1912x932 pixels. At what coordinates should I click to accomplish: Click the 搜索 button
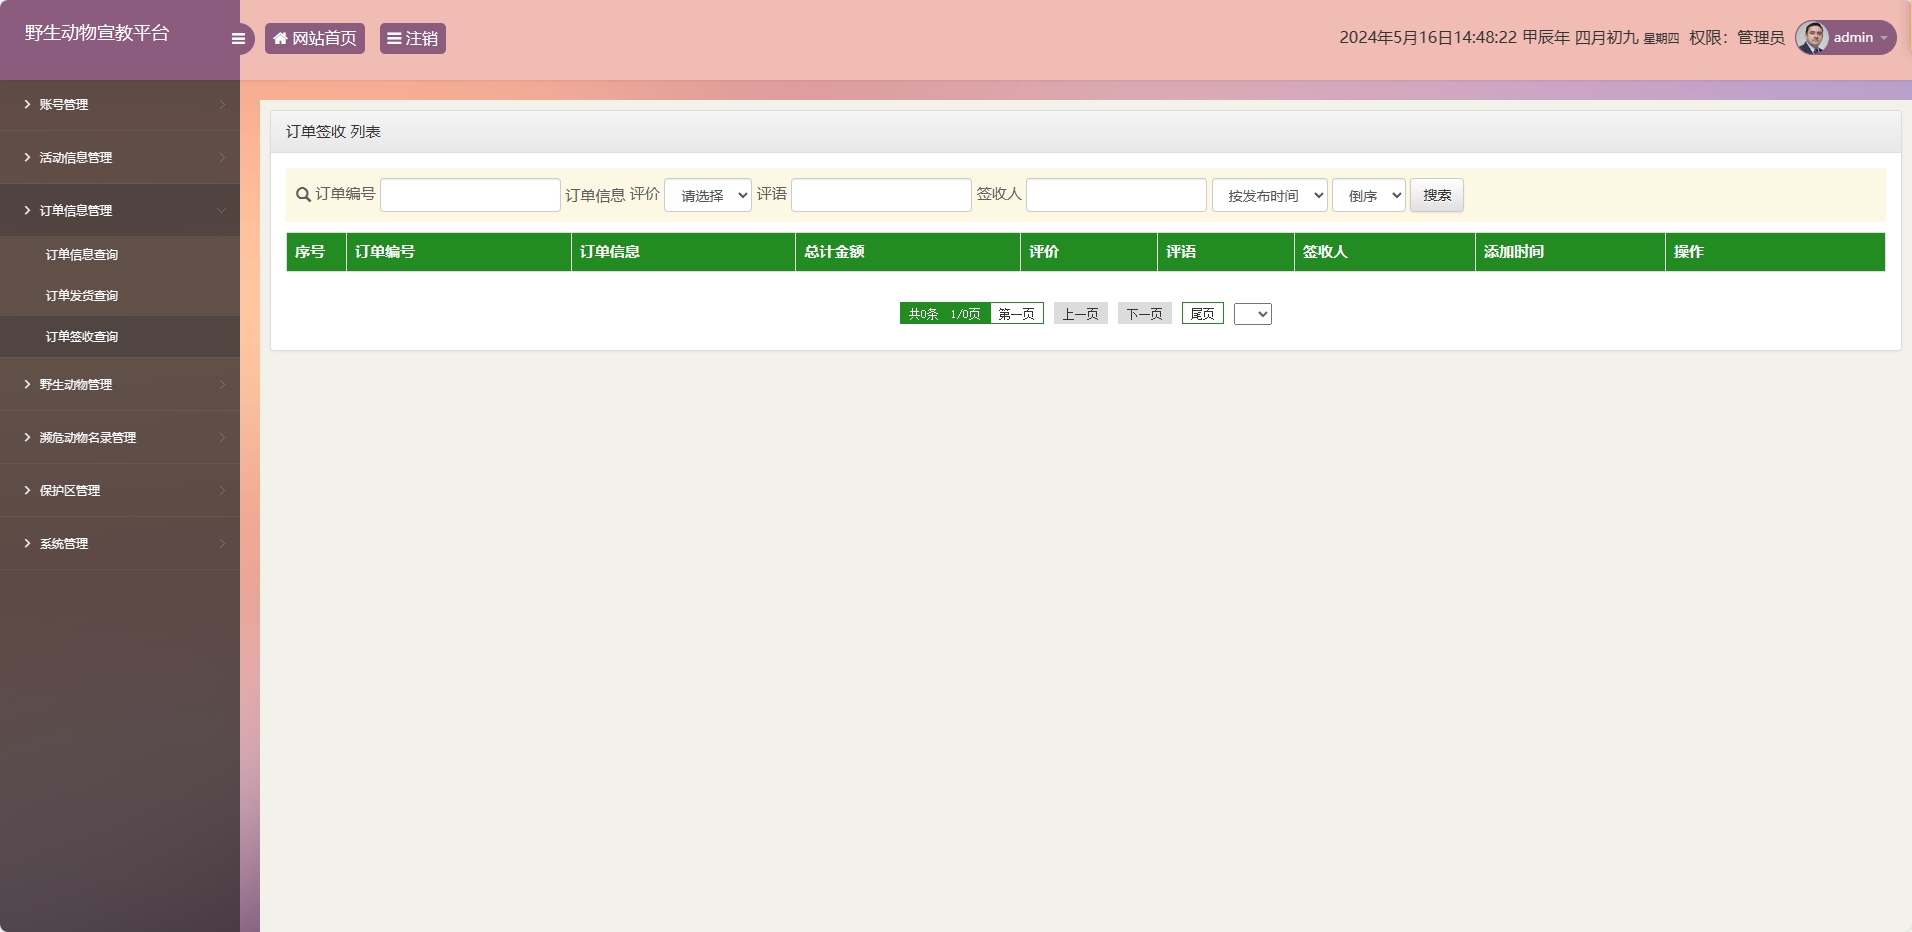coord(1436,196)
